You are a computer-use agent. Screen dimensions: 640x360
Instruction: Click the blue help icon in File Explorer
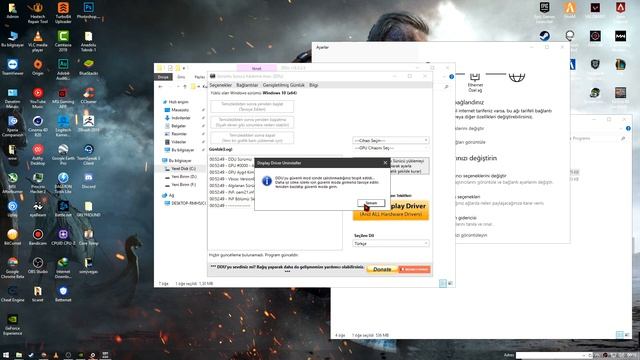tap(451, 77)
